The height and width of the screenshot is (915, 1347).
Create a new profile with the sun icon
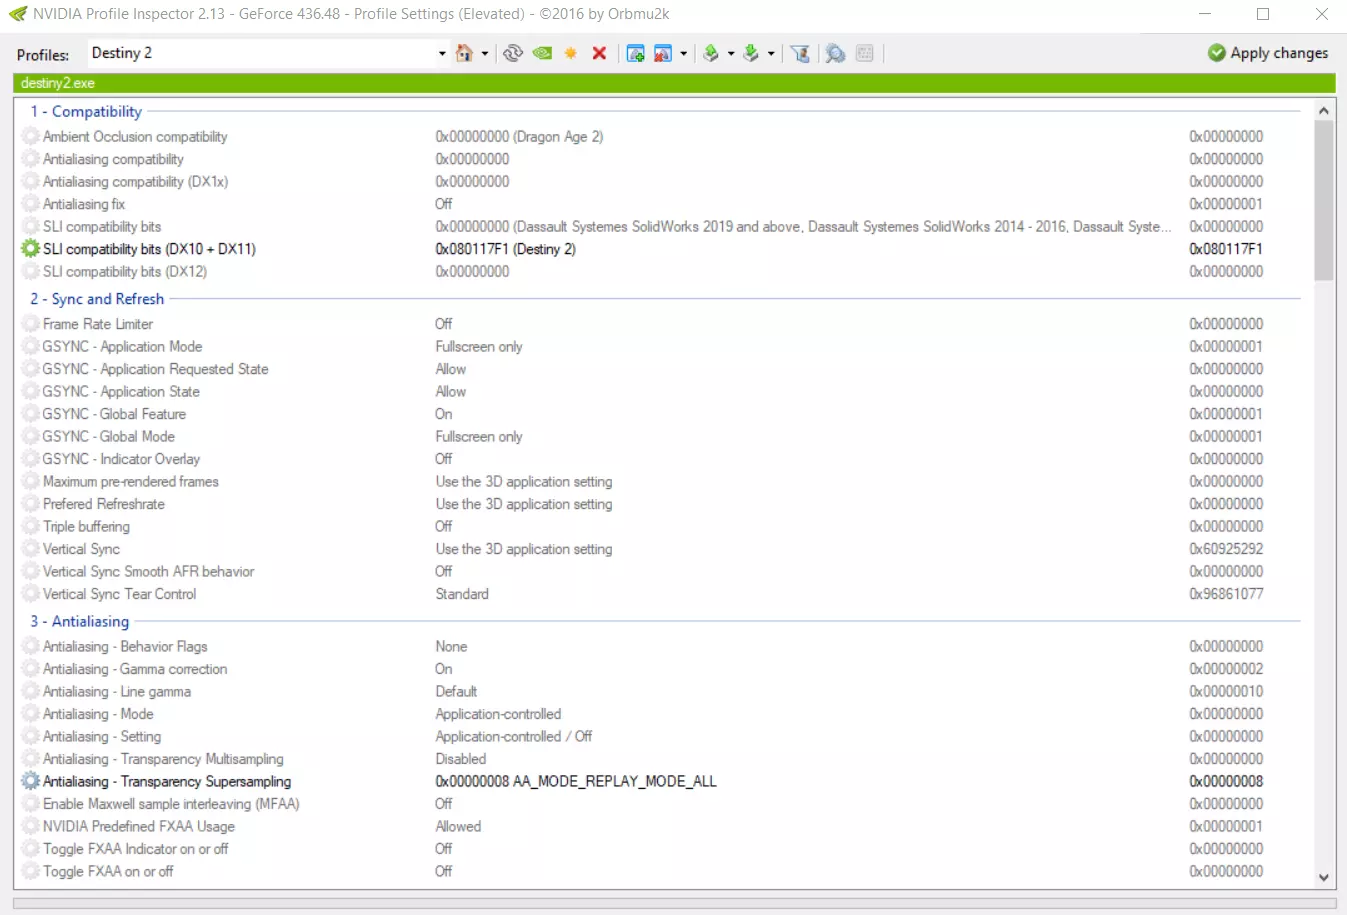click(x=571, y=53)
